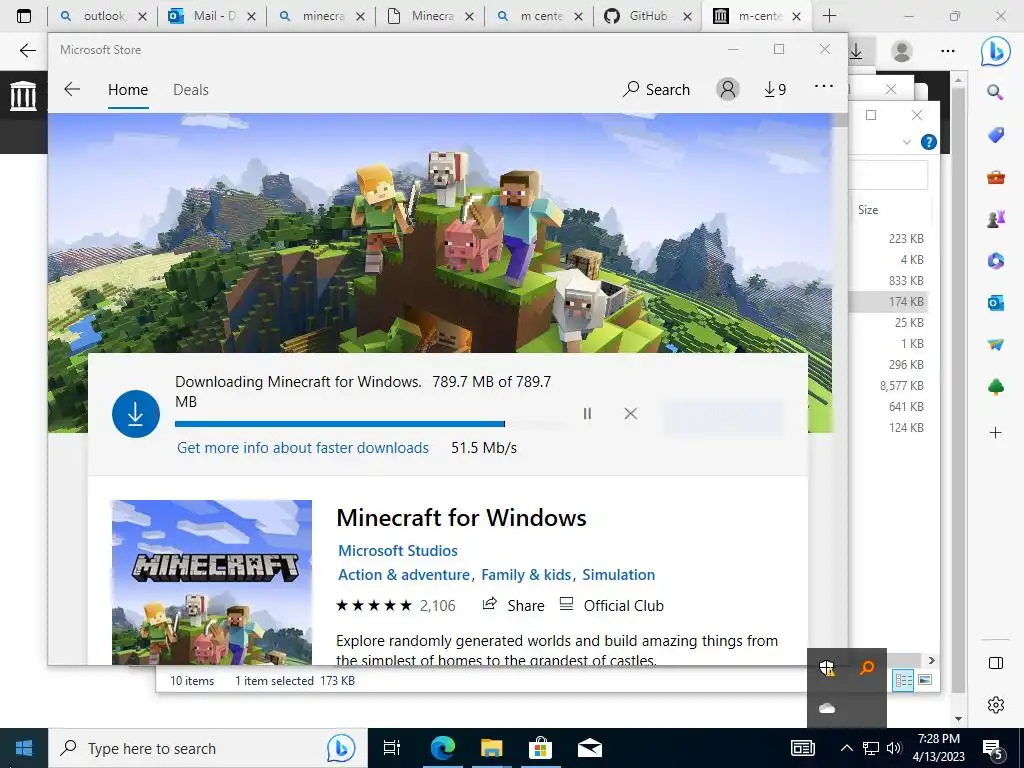Switch to the Deals tab
The image size is (1024, 768).
click(x=191, y=89)
